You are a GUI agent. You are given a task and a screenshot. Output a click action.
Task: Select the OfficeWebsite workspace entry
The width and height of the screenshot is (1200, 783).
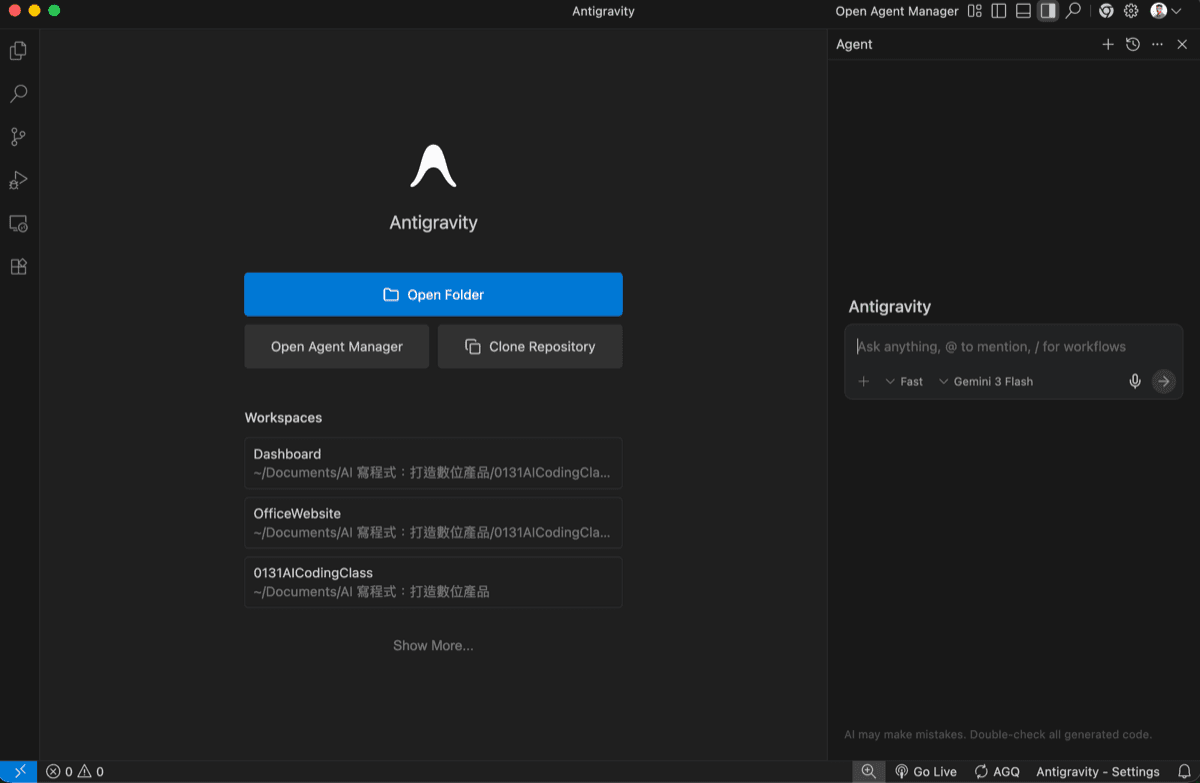pyautogui.click(x=433, y=522)
